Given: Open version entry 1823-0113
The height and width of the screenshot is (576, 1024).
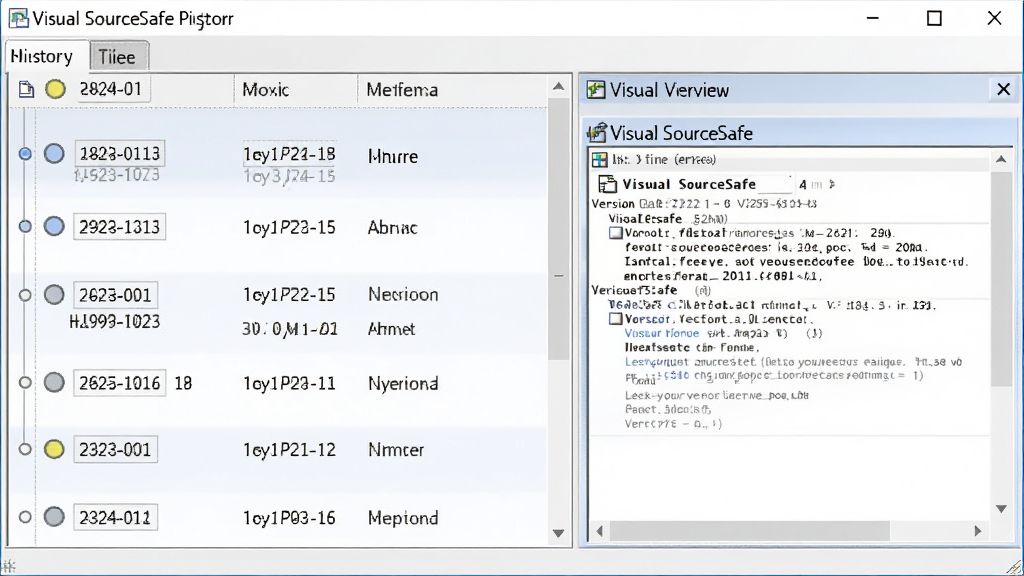Looking at the screenshot, I should [120, 153].
